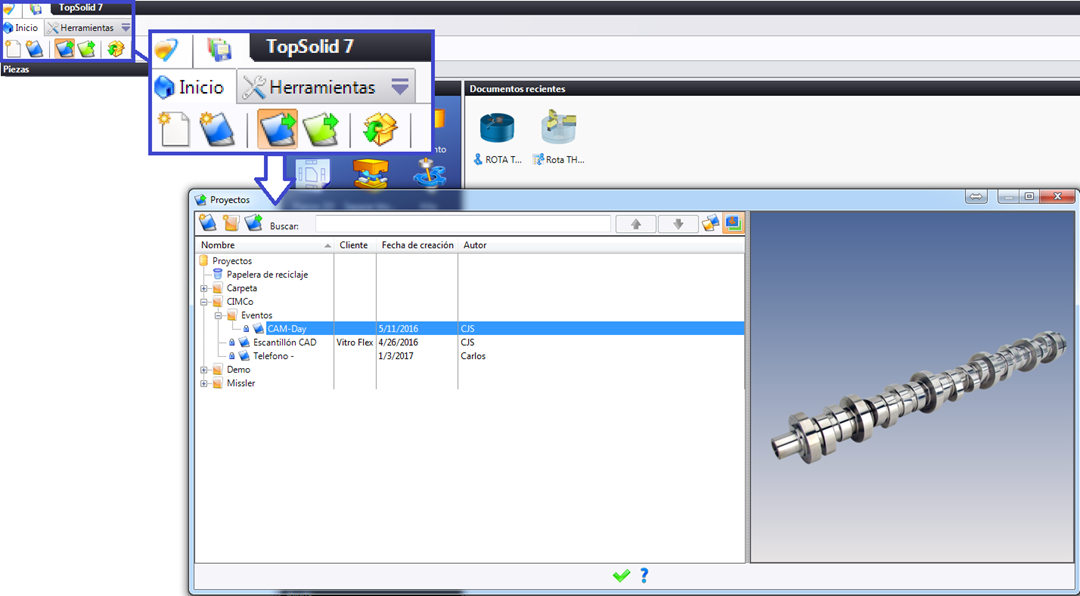
Task: Click the import project icon left of Buscar
Action: coord(253,223)
